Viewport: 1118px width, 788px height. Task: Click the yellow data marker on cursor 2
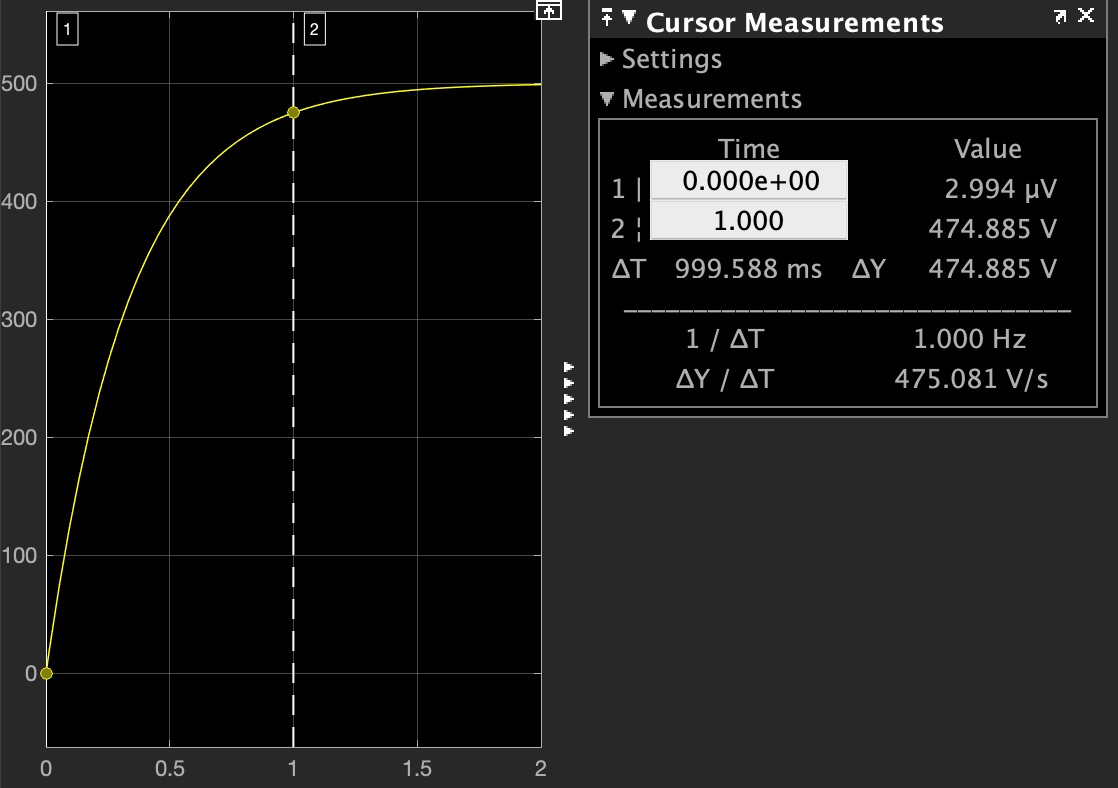(x=293, y=112)
